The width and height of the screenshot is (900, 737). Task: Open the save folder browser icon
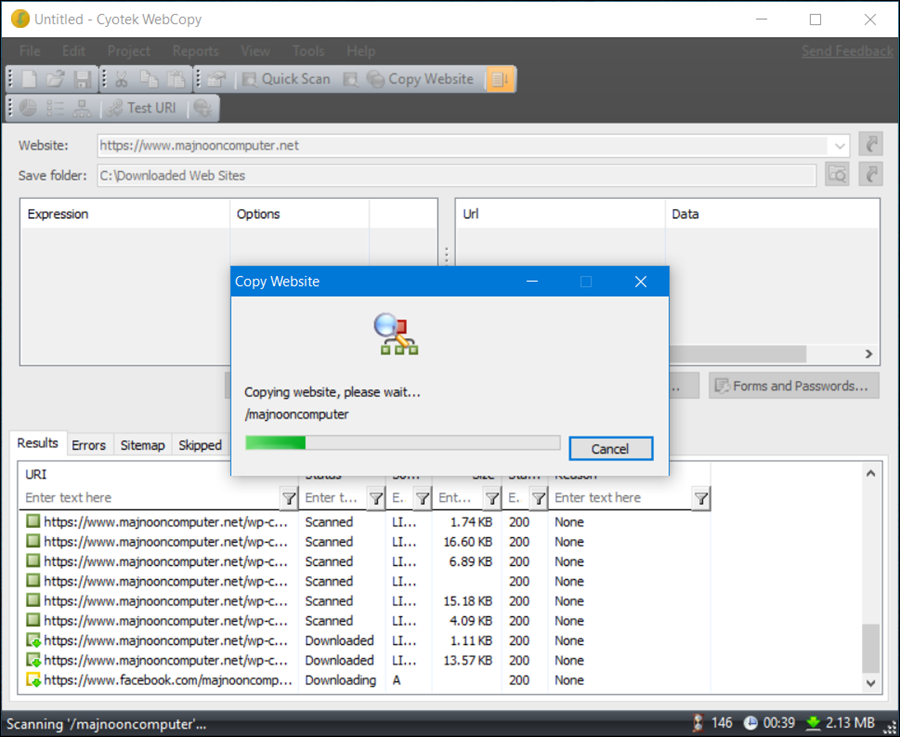(x=837, y=174)
